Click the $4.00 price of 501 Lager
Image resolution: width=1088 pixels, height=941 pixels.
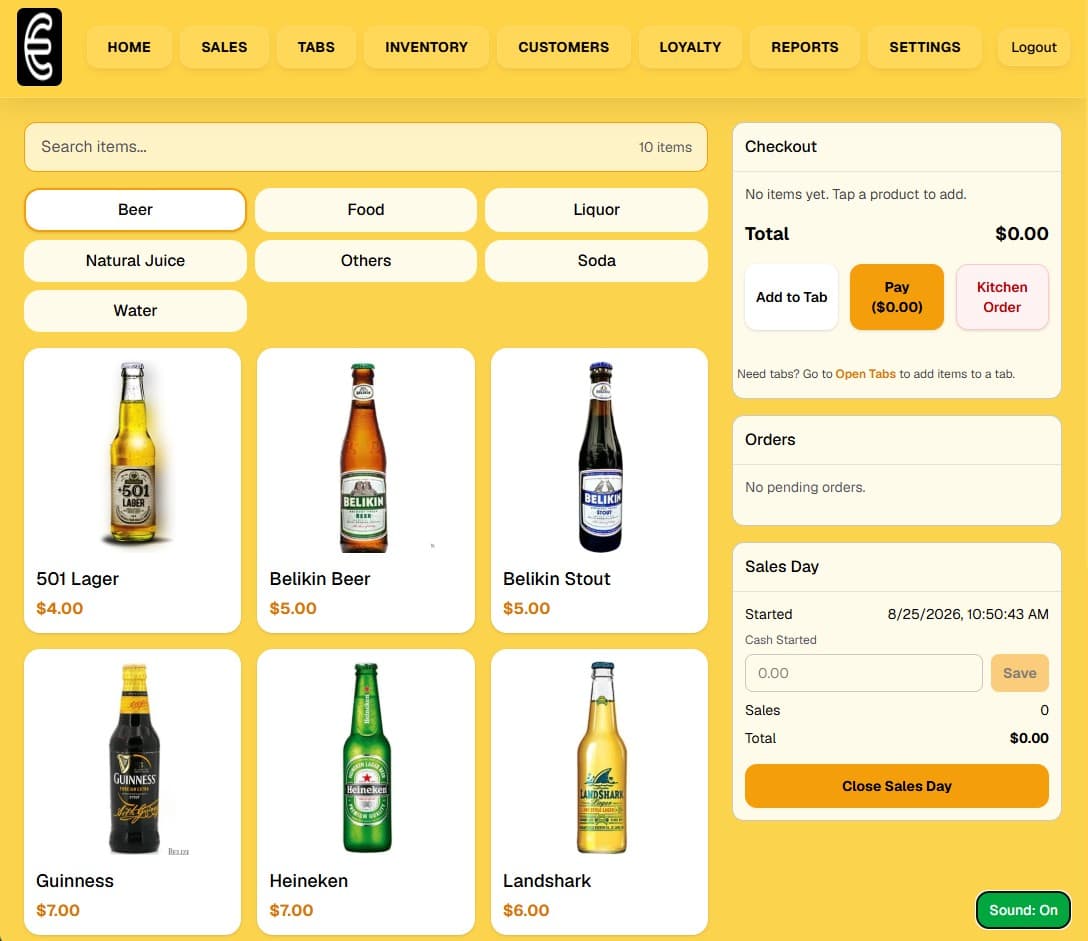(x=60, y=609)
